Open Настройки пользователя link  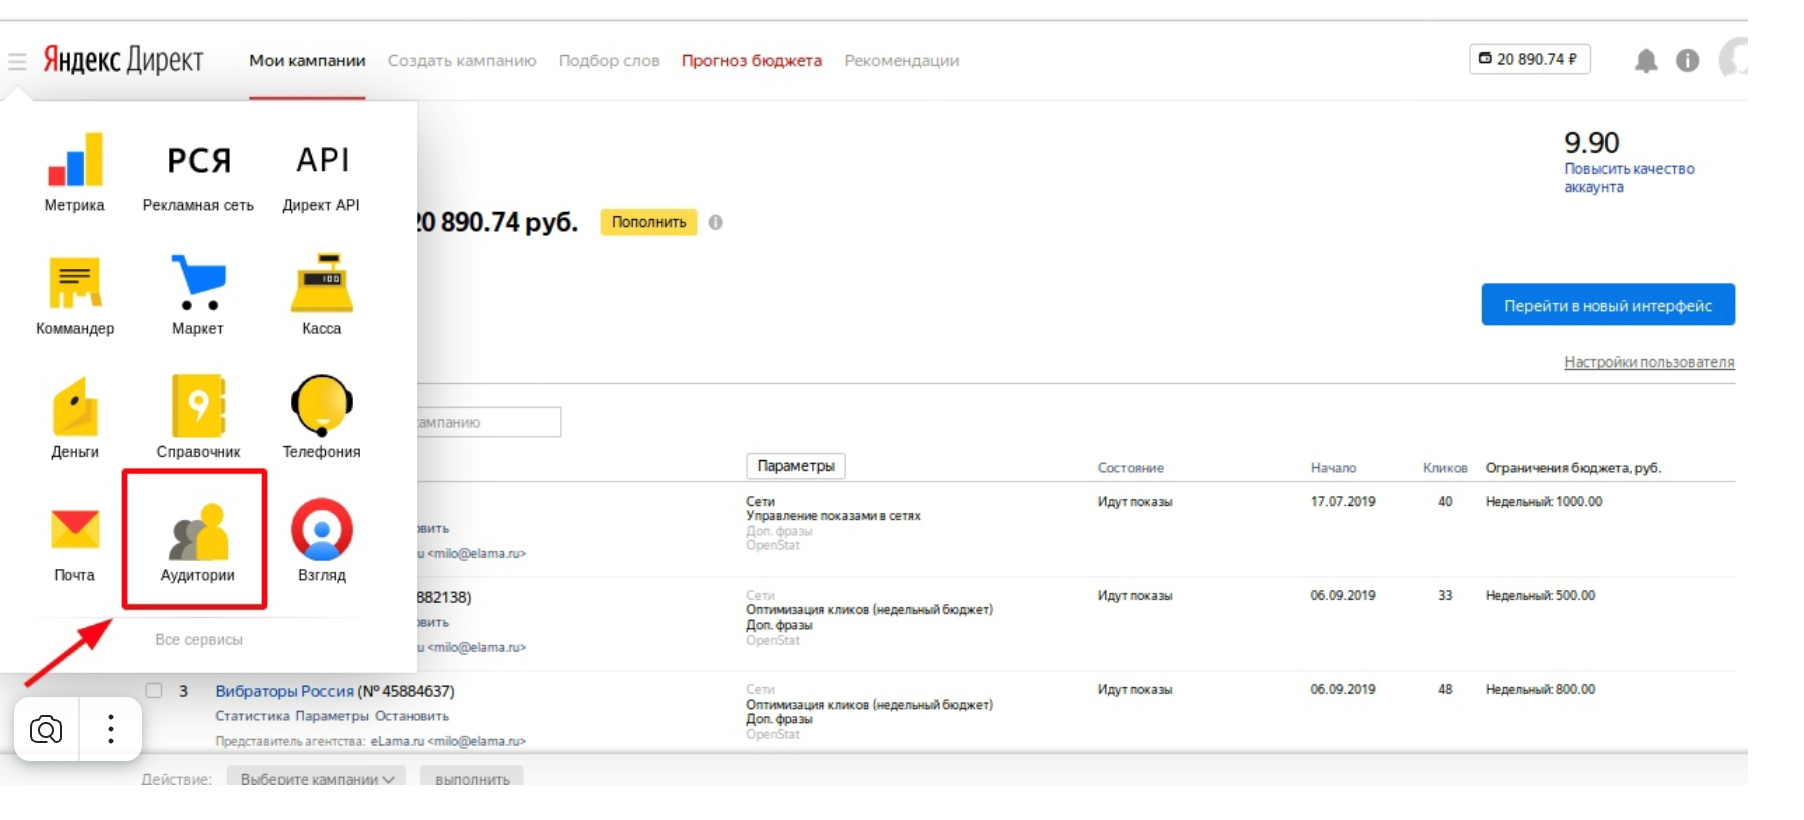(x=1649, y=362)
